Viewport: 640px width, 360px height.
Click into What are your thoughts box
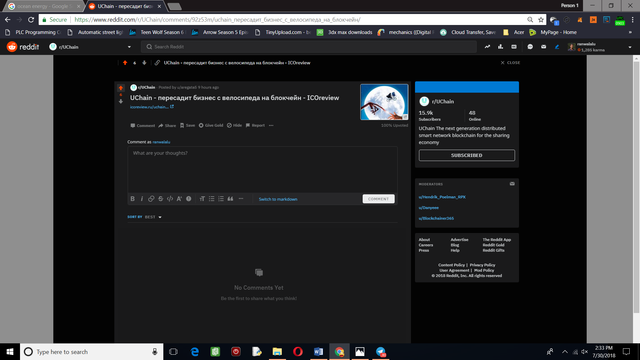pyautogui.click(x=262, y=169)
